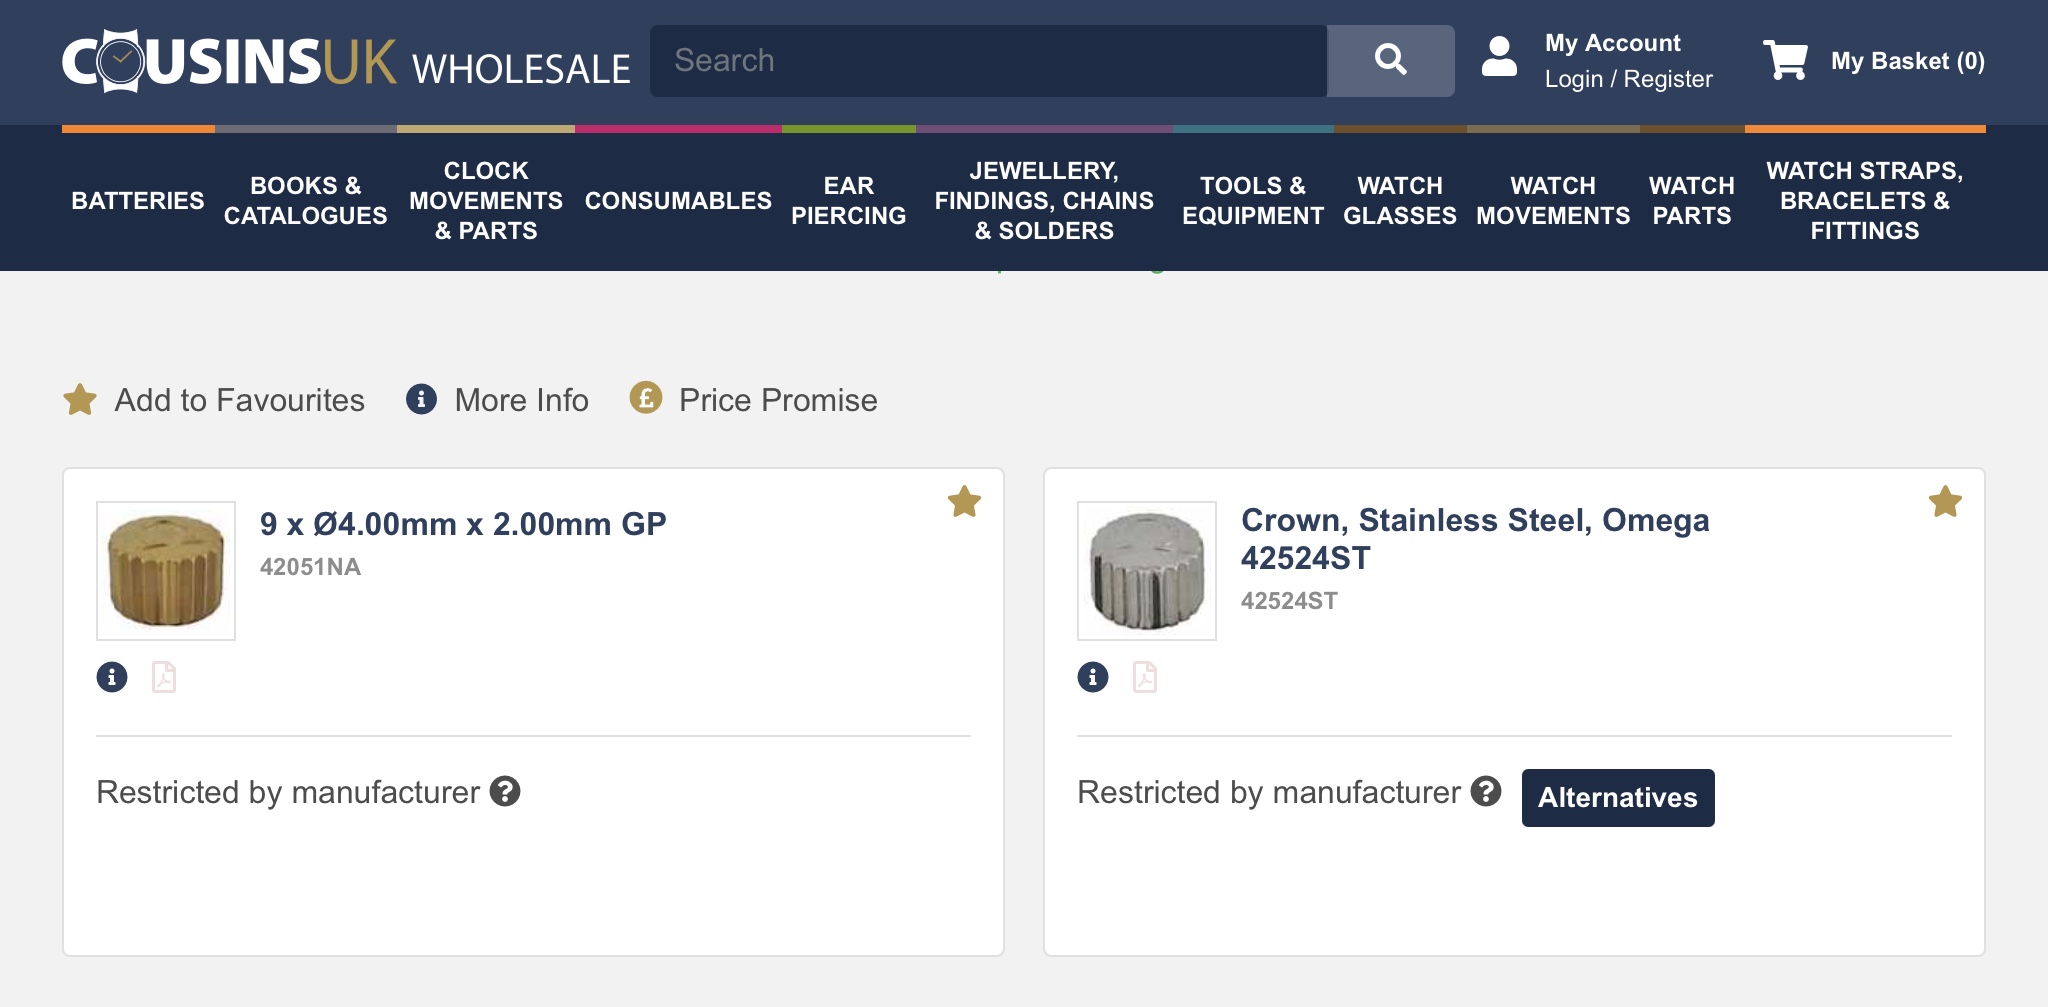Click help icon next to Alternatives button
Viewport: 2048px width, 1007px height.
click(1486, 792)
